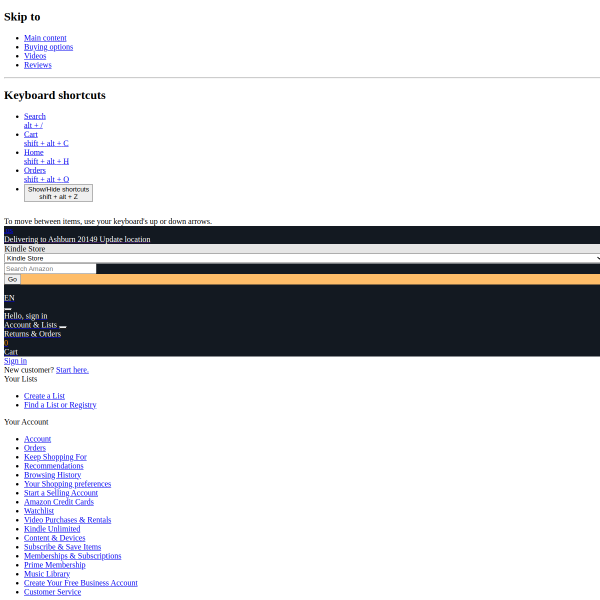Jump to Buying options link
Viewport: 600px width, 600px height.
[x=49, y=47]
